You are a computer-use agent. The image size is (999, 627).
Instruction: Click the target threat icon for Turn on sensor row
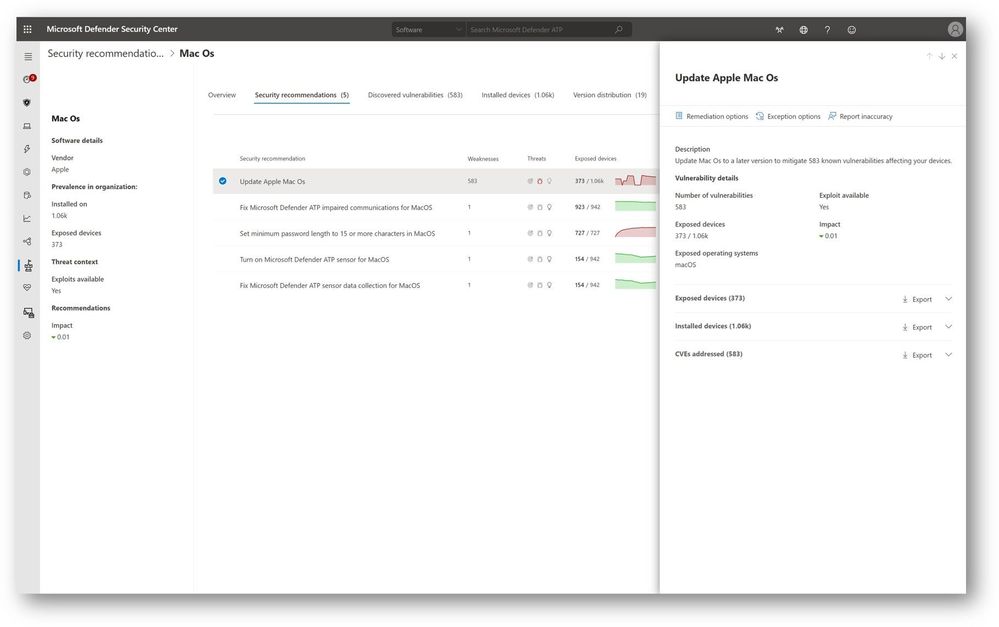pyautogui.click(x=530, y=259)
